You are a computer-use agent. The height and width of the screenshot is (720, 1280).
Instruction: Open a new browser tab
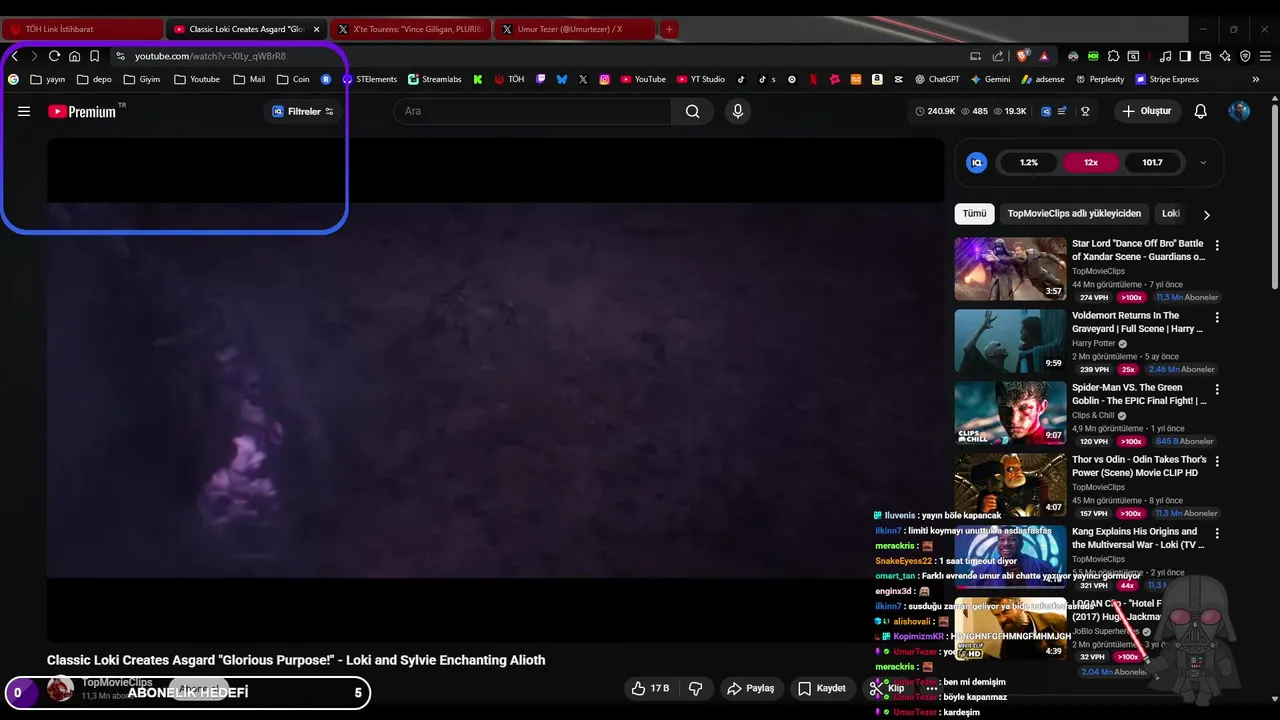[x=669, y=29]
